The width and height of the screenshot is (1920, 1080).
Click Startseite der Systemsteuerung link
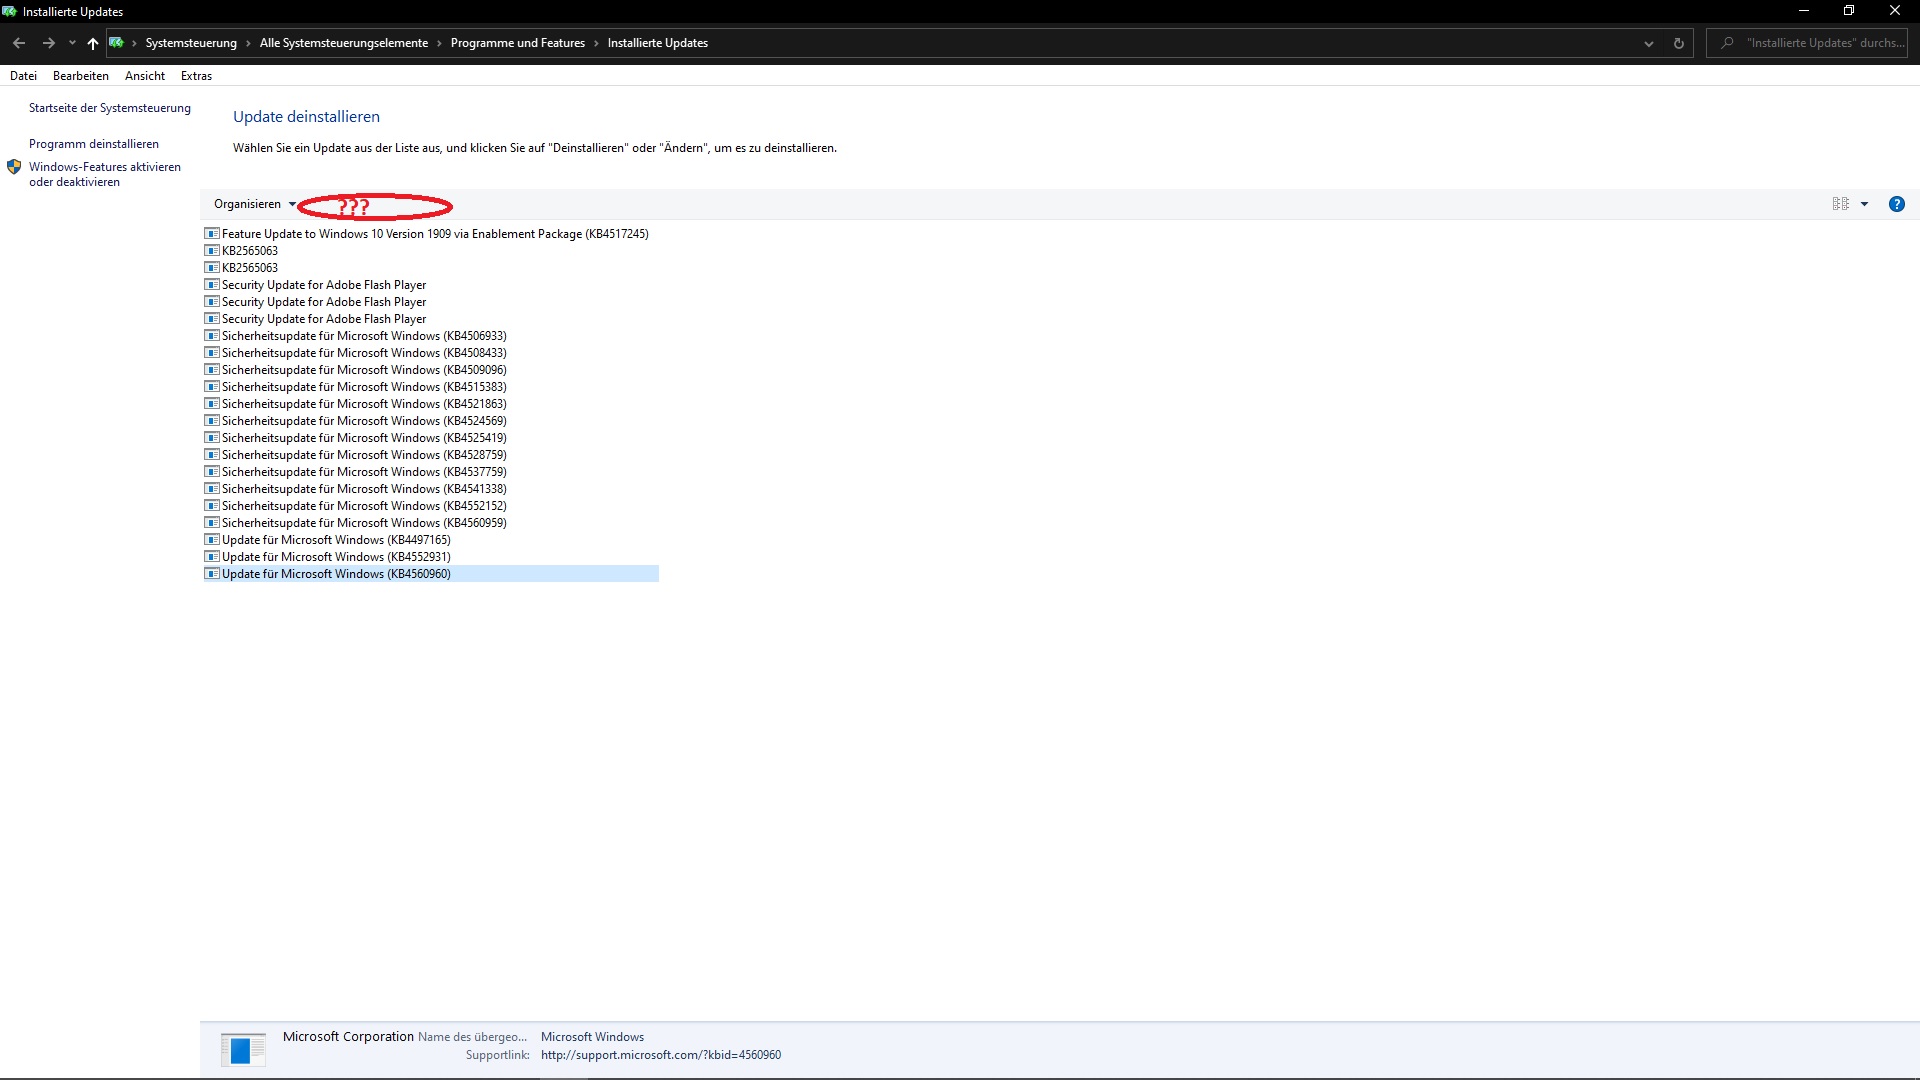[109, 108]
